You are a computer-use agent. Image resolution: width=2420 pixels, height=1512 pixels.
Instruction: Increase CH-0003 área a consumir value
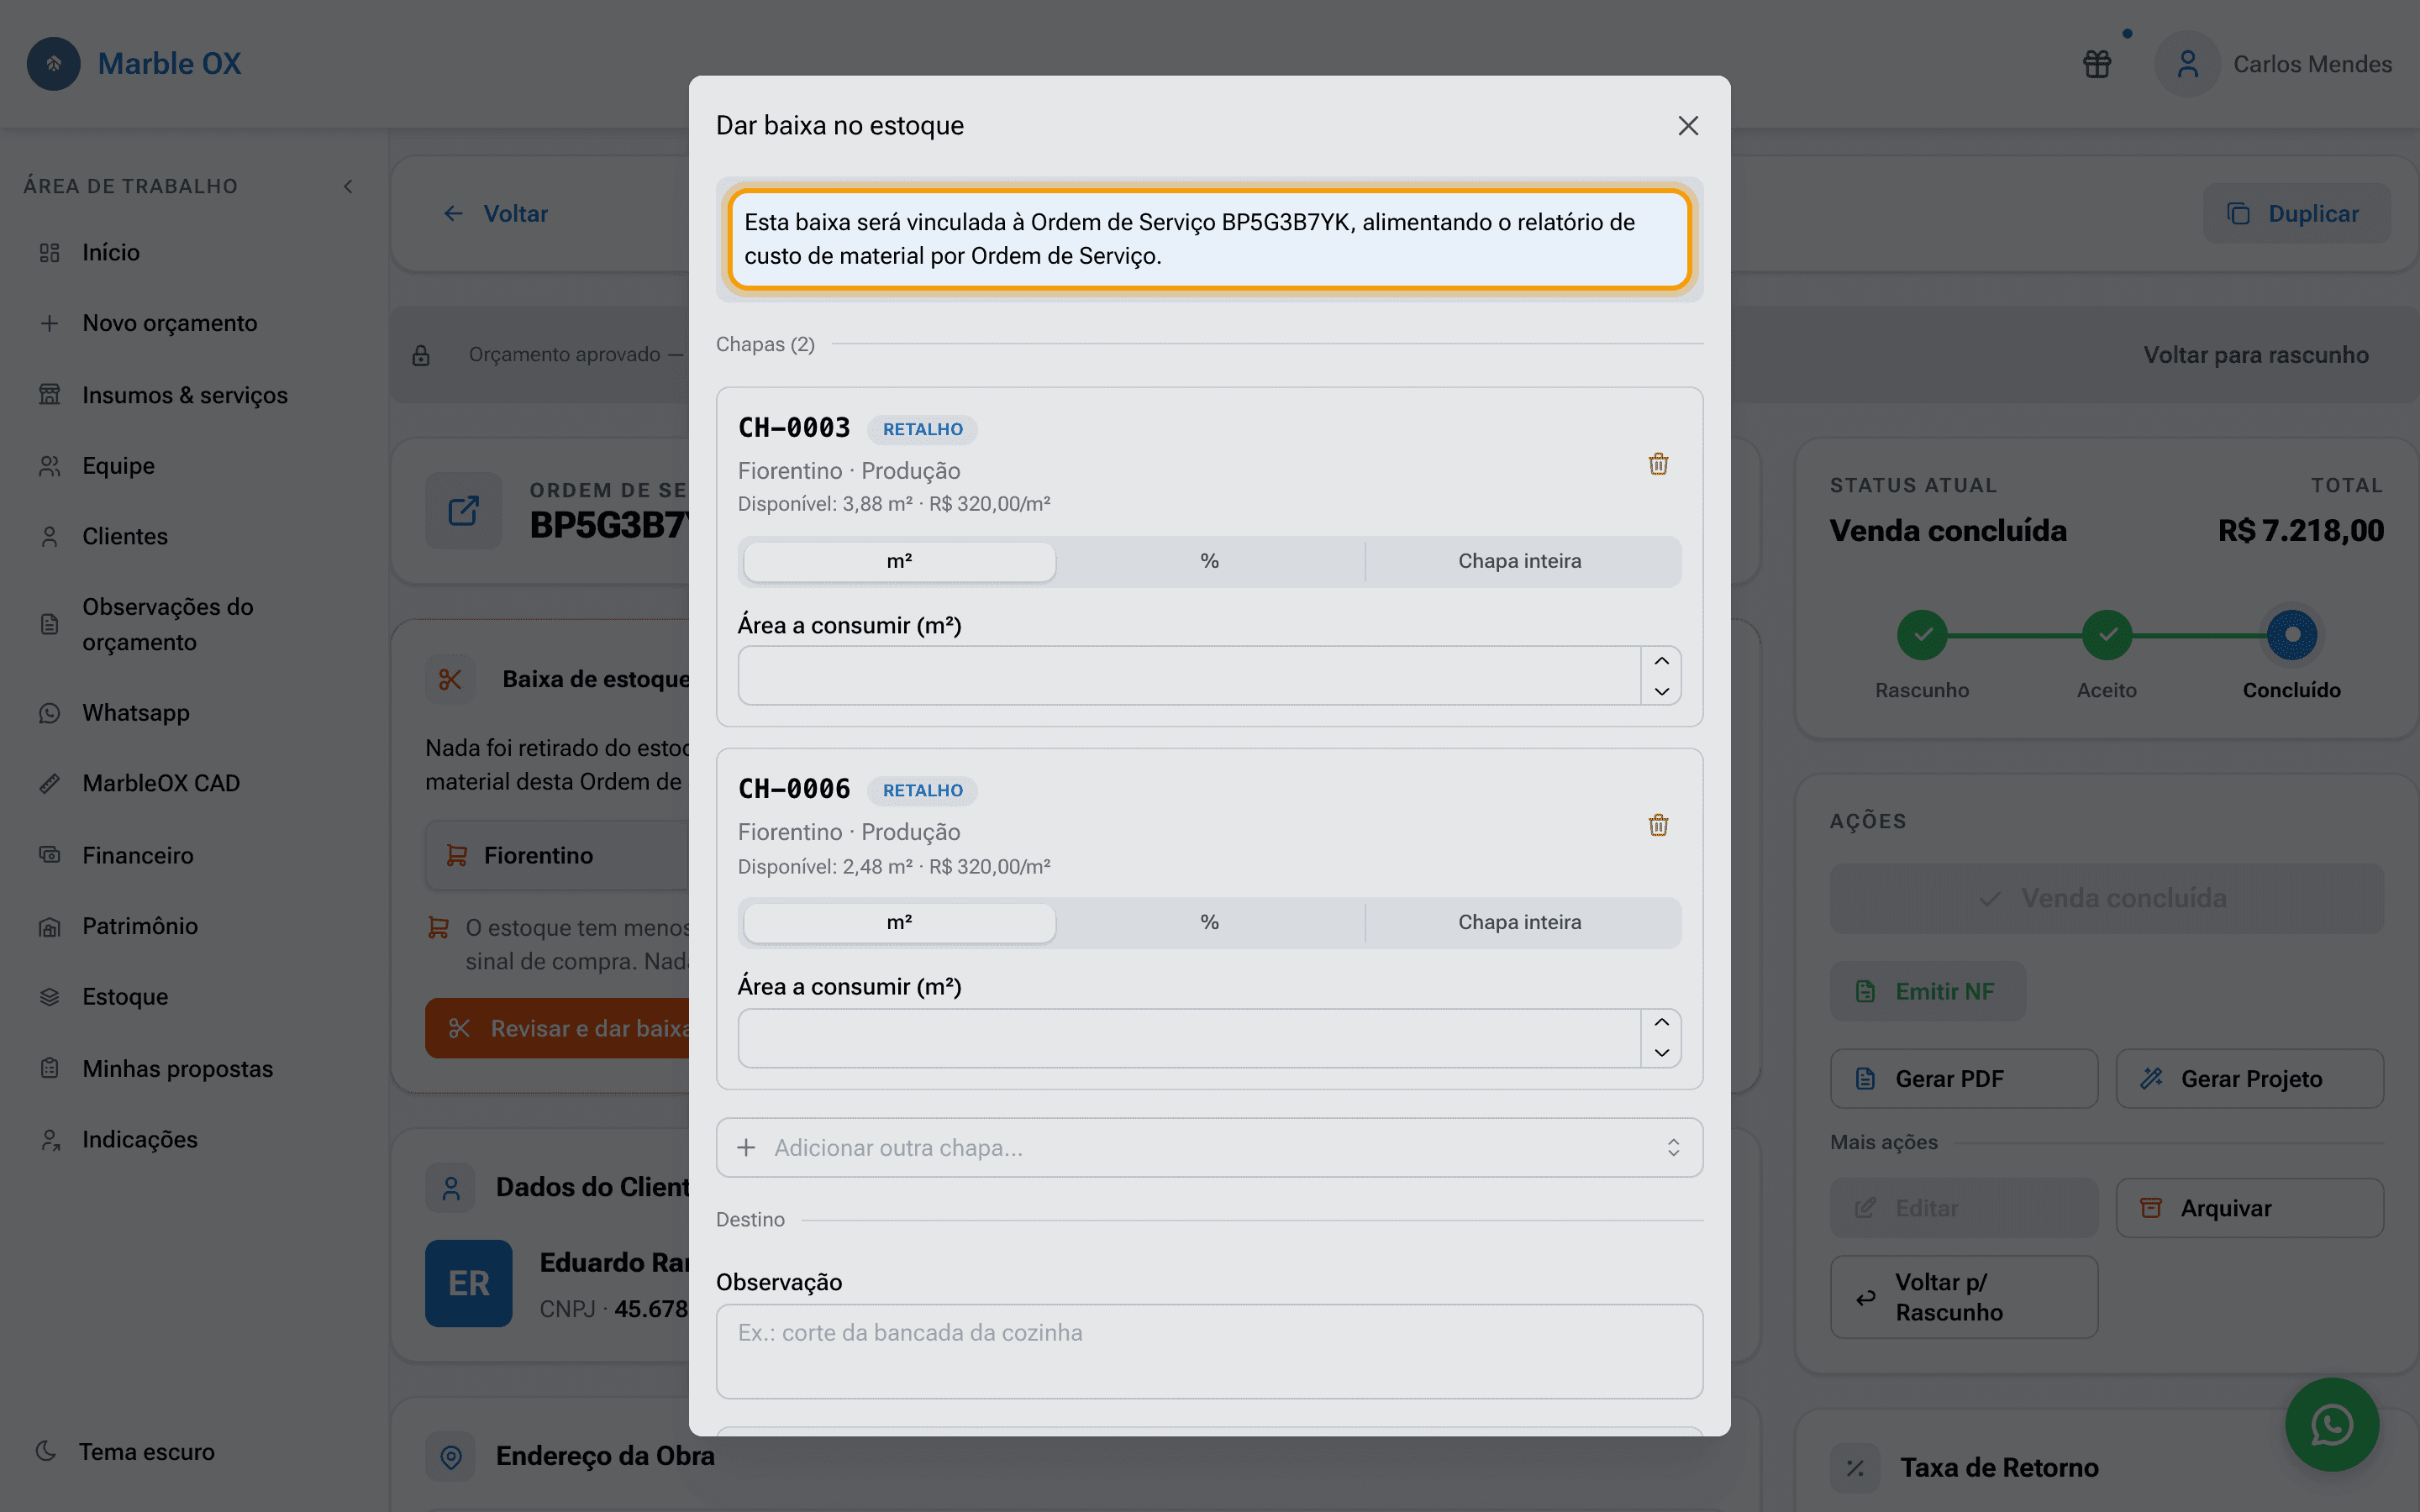click(x=1661, y=661)
